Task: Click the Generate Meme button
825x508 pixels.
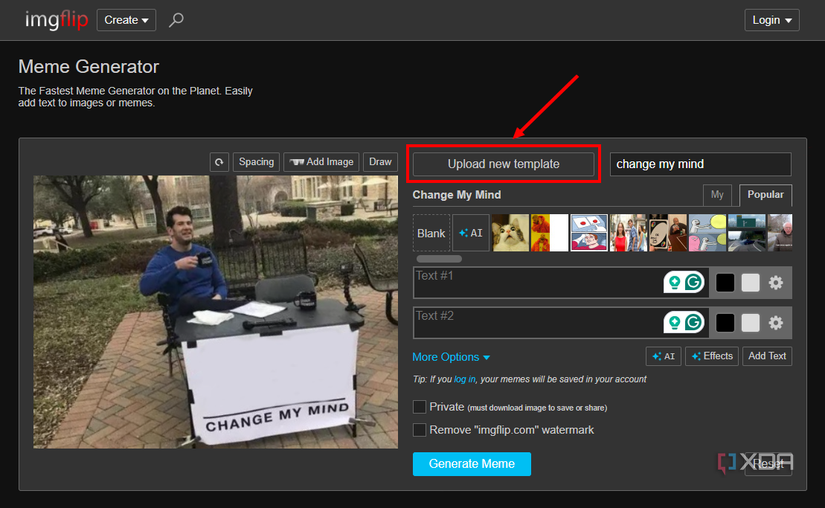Action: 472,464
